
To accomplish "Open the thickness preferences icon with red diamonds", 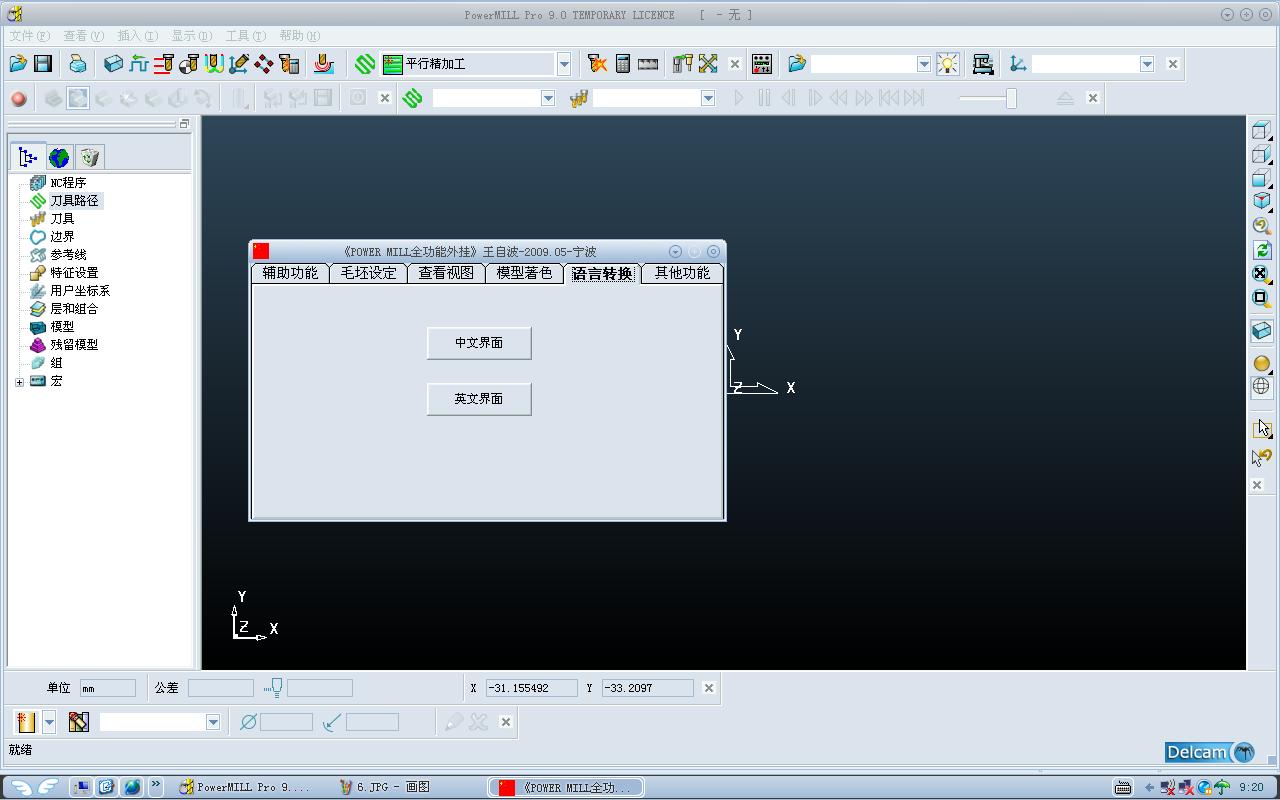I will [264, 64].
